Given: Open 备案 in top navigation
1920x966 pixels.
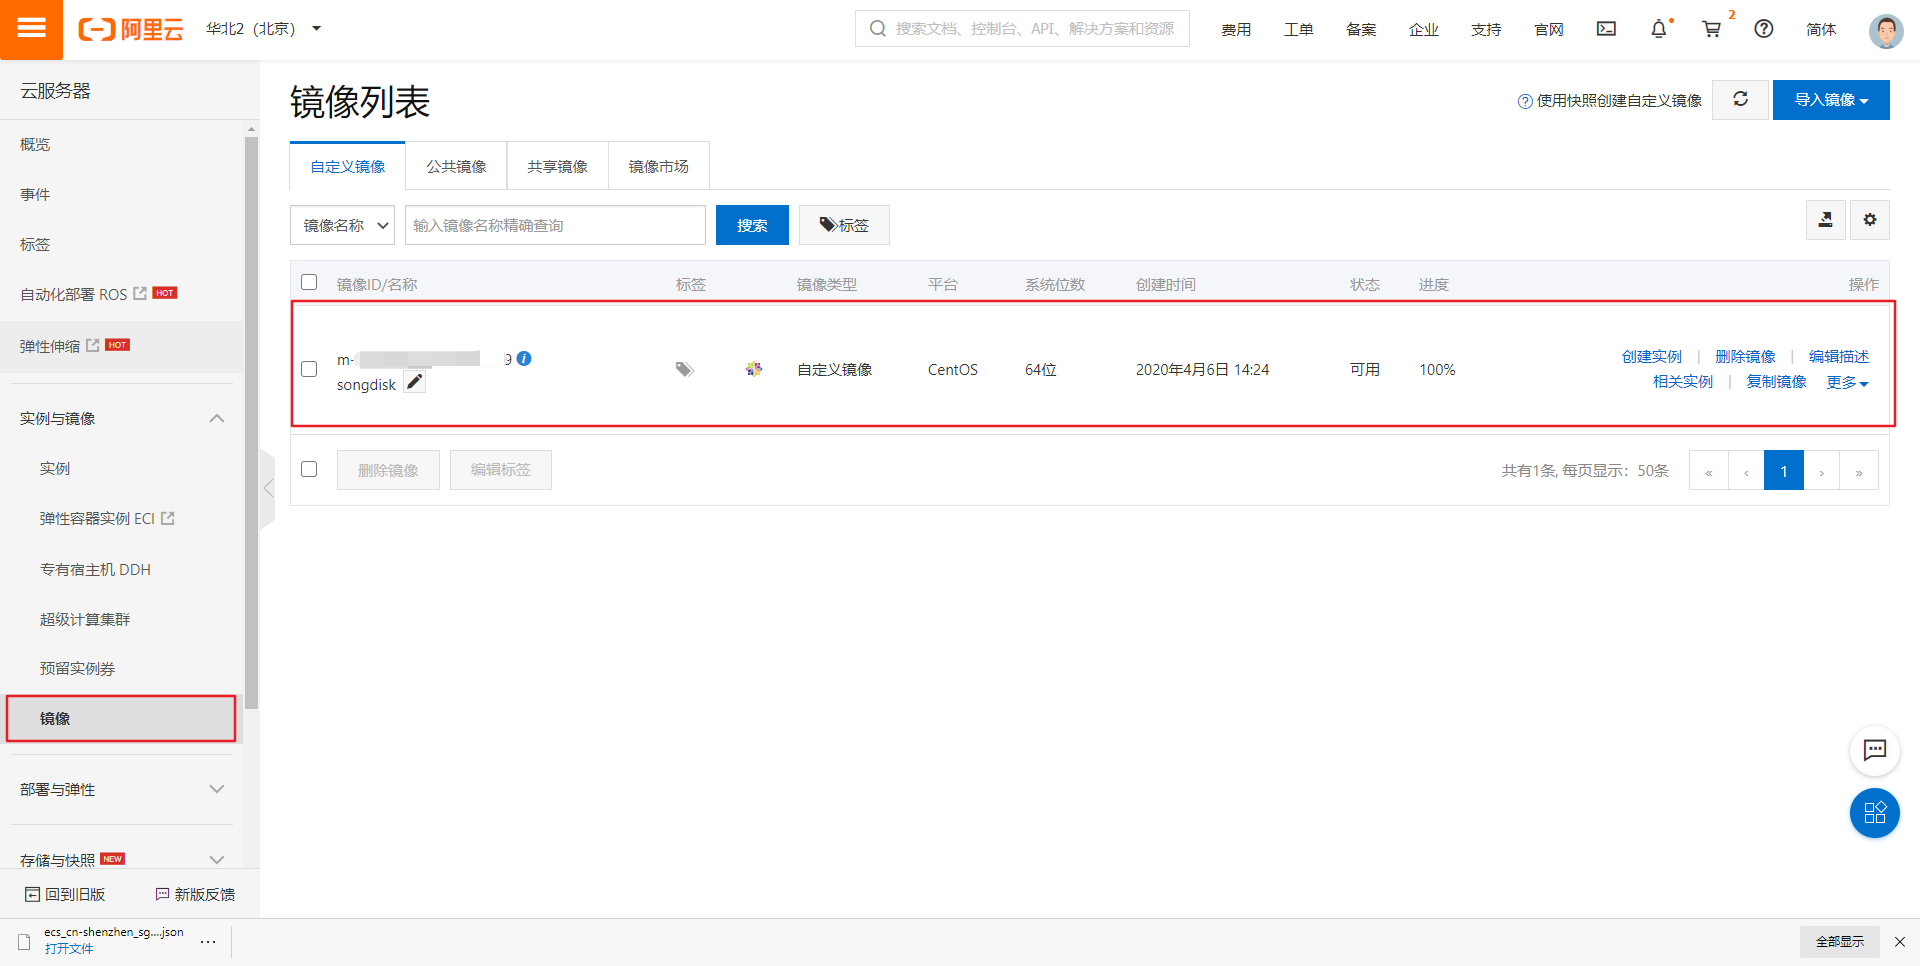Looking at the screenshot, I should tap(1361, 29).
